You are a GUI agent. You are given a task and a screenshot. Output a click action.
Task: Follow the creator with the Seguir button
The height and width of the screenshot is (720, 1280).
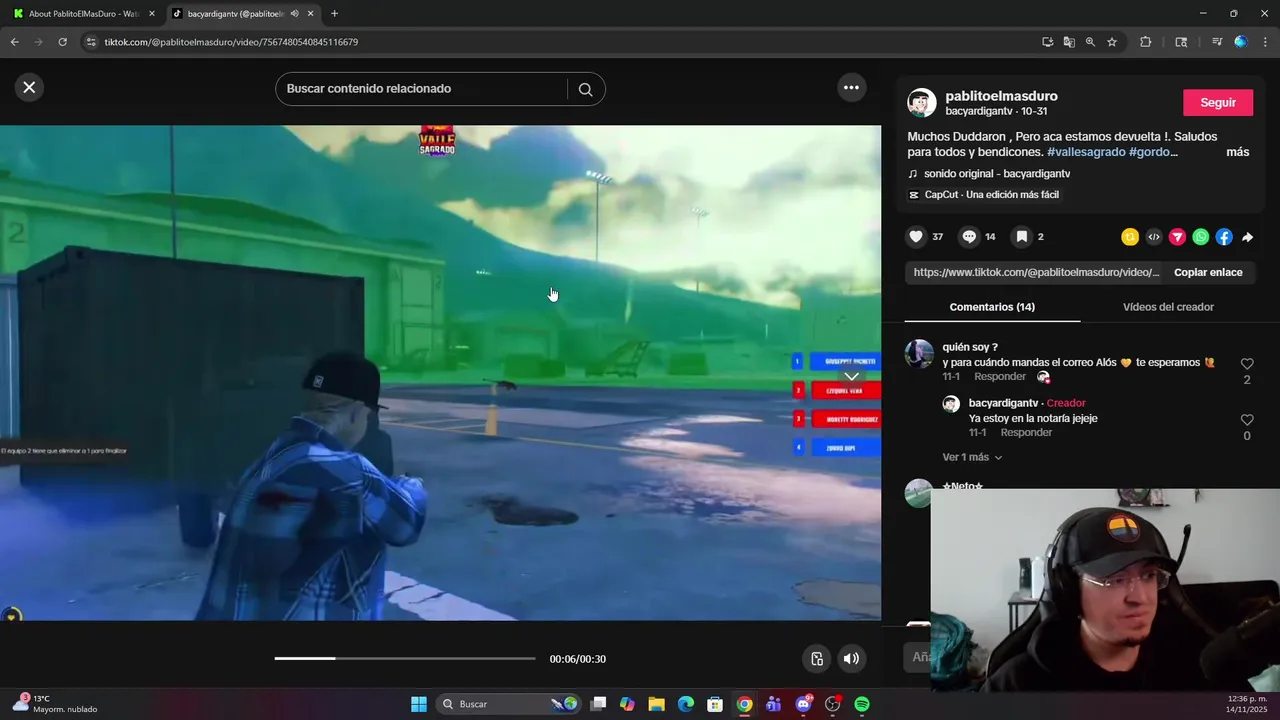pos(1218,103)
